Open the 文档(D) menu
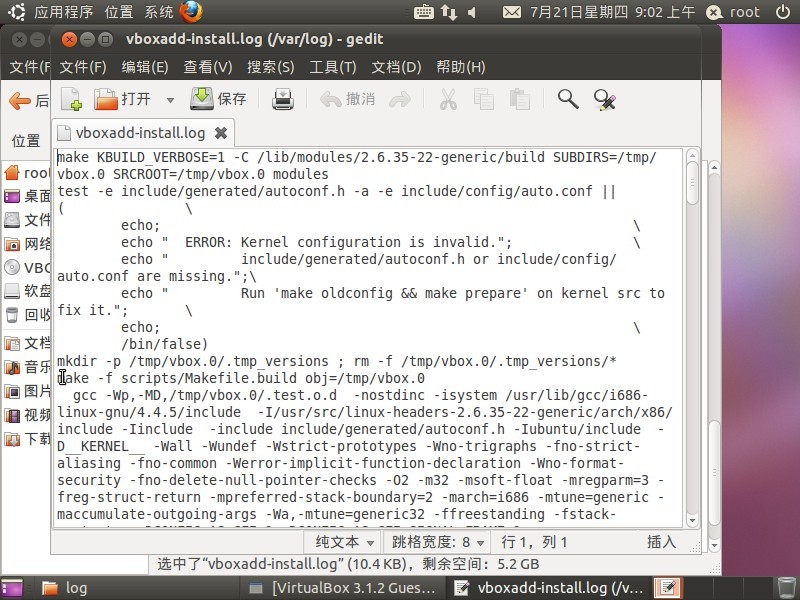 396,67
